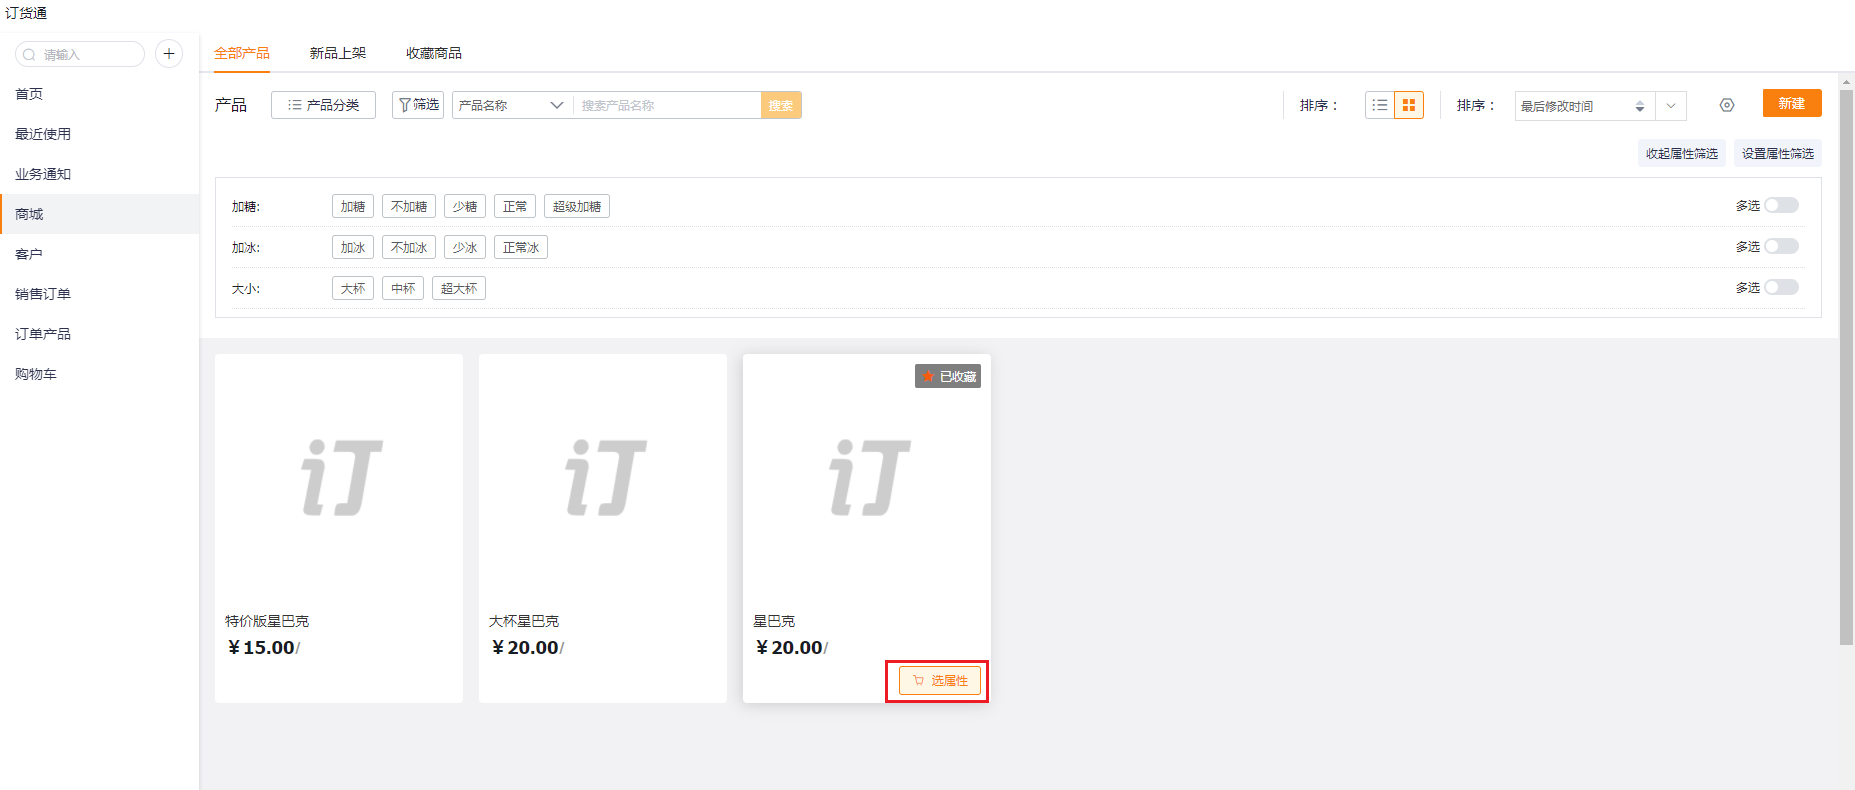The image size is (1855, 790).
Task: Filter by the 加糖 tag
Action: coord(353,206)
